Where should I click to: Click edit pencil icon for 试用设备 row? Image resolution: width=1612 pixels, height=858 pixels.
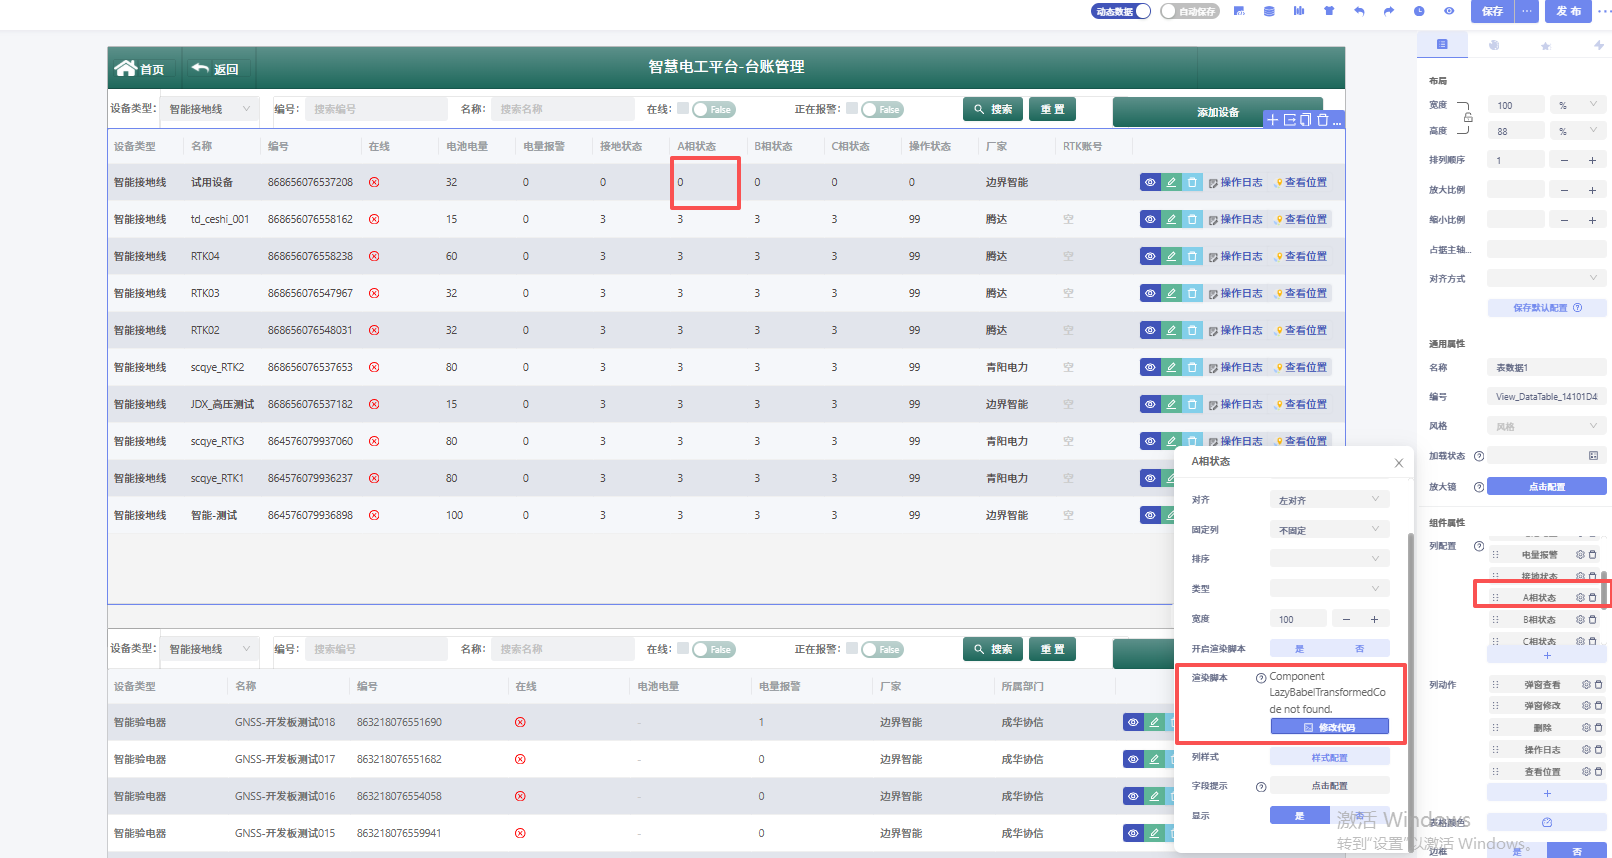[x=1171, y=182]
